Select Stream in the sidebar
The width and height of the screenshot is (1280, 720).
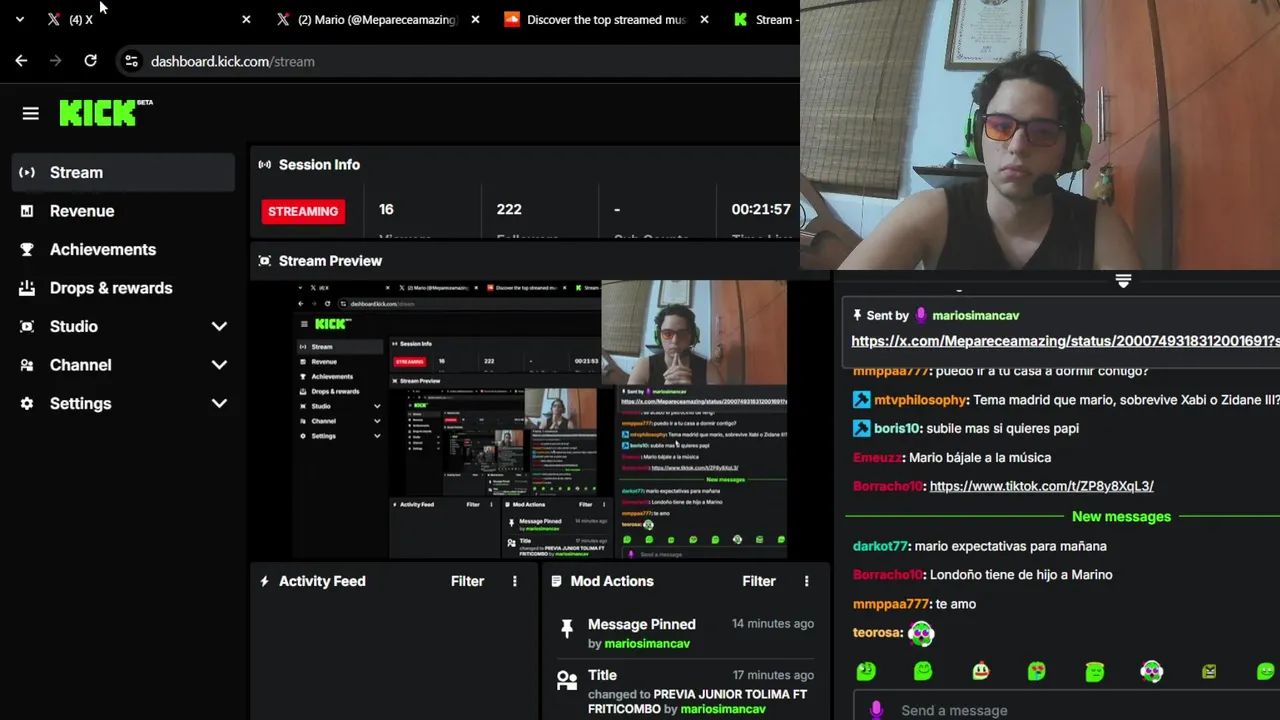point(123,172)
